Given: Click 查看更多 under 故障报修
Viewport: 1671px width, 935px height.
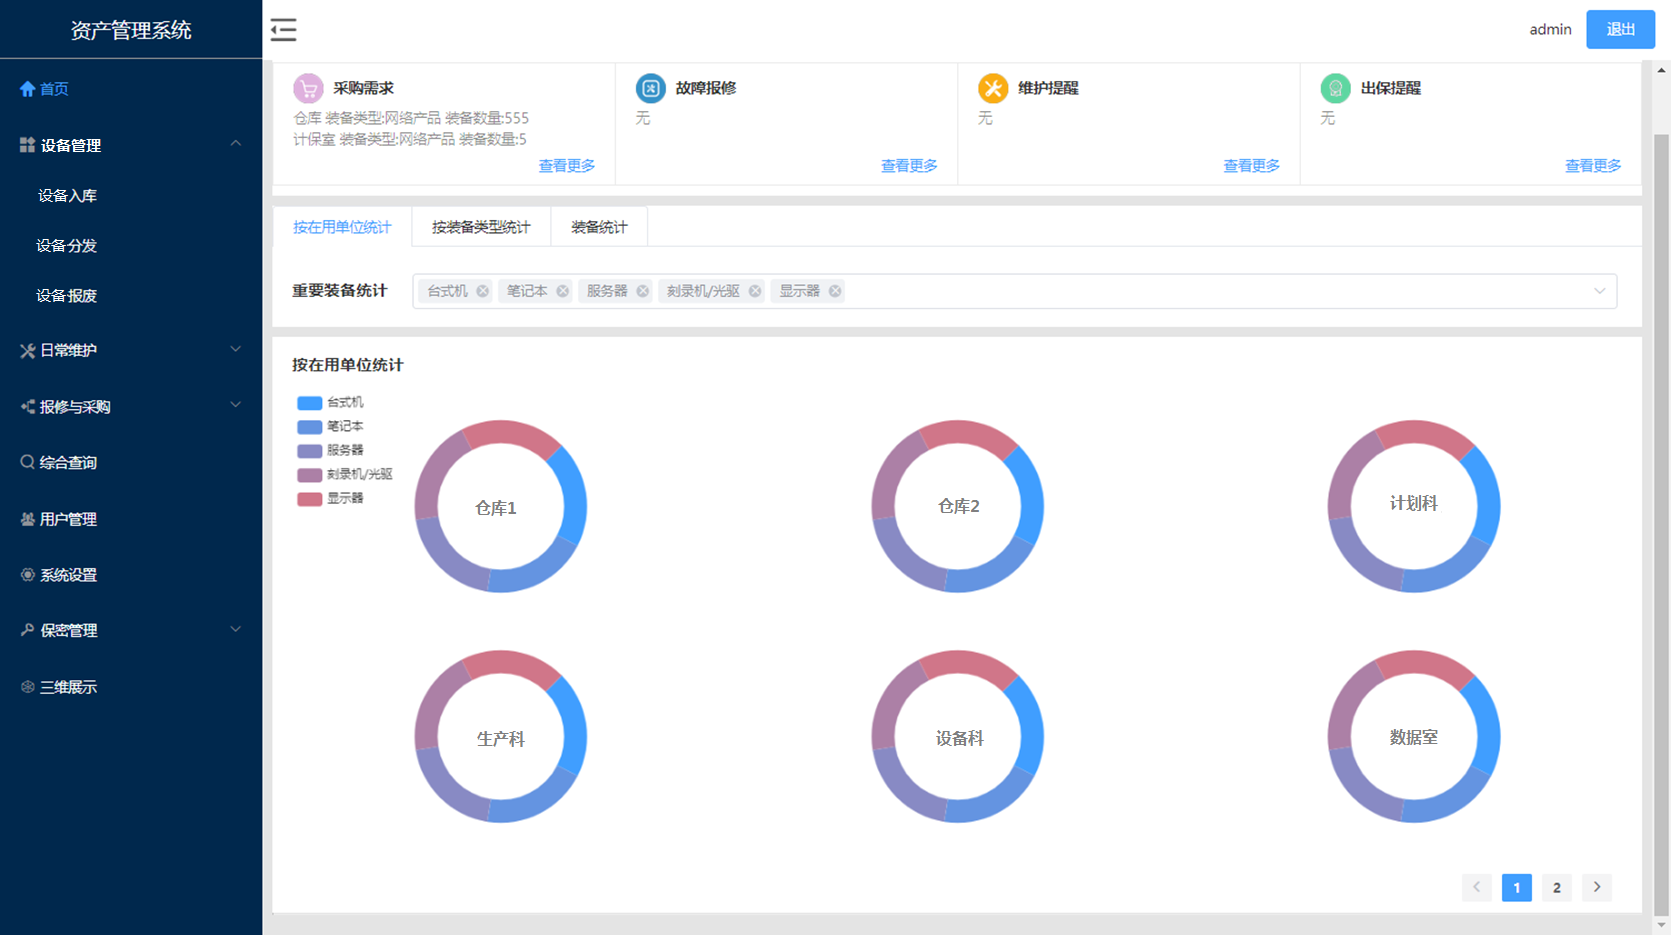Looking at the screenshot, I should 909,166.
